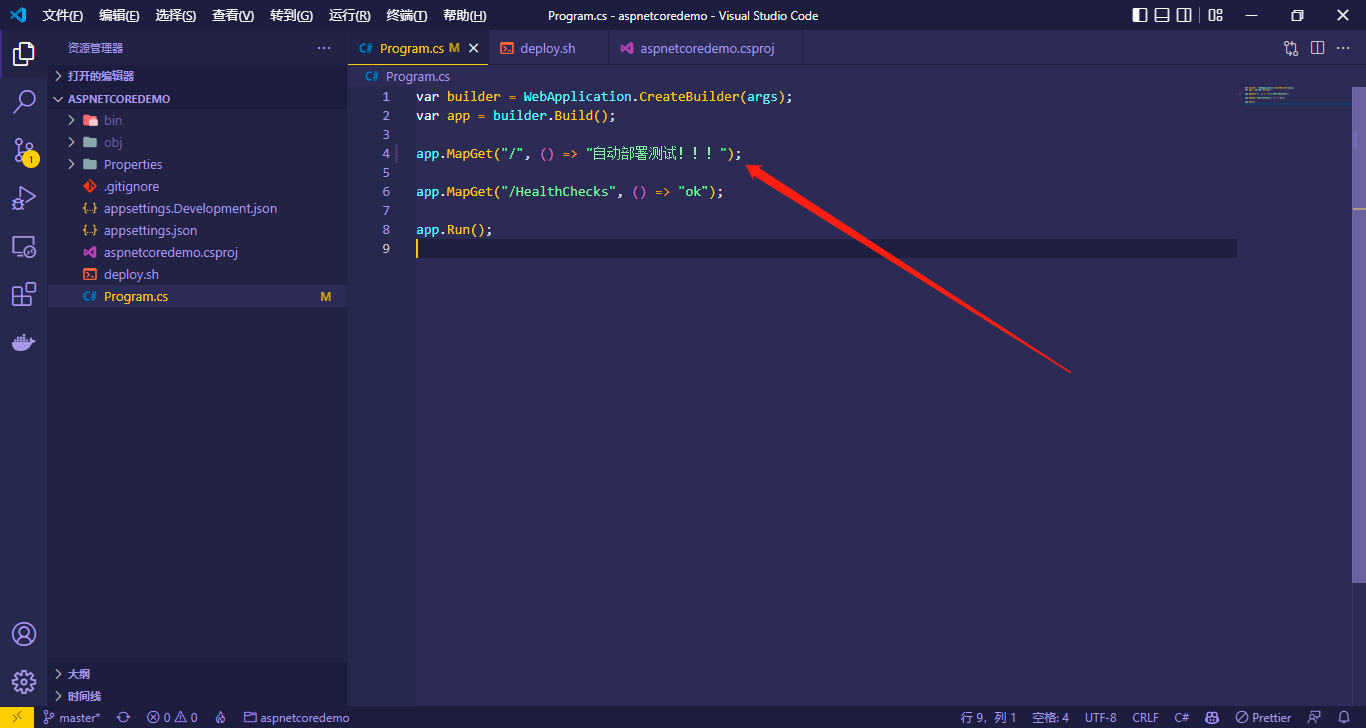Screen dimensions: 1366x728
Task: Click the flame icon in status bar
Action: coord(221,717)
